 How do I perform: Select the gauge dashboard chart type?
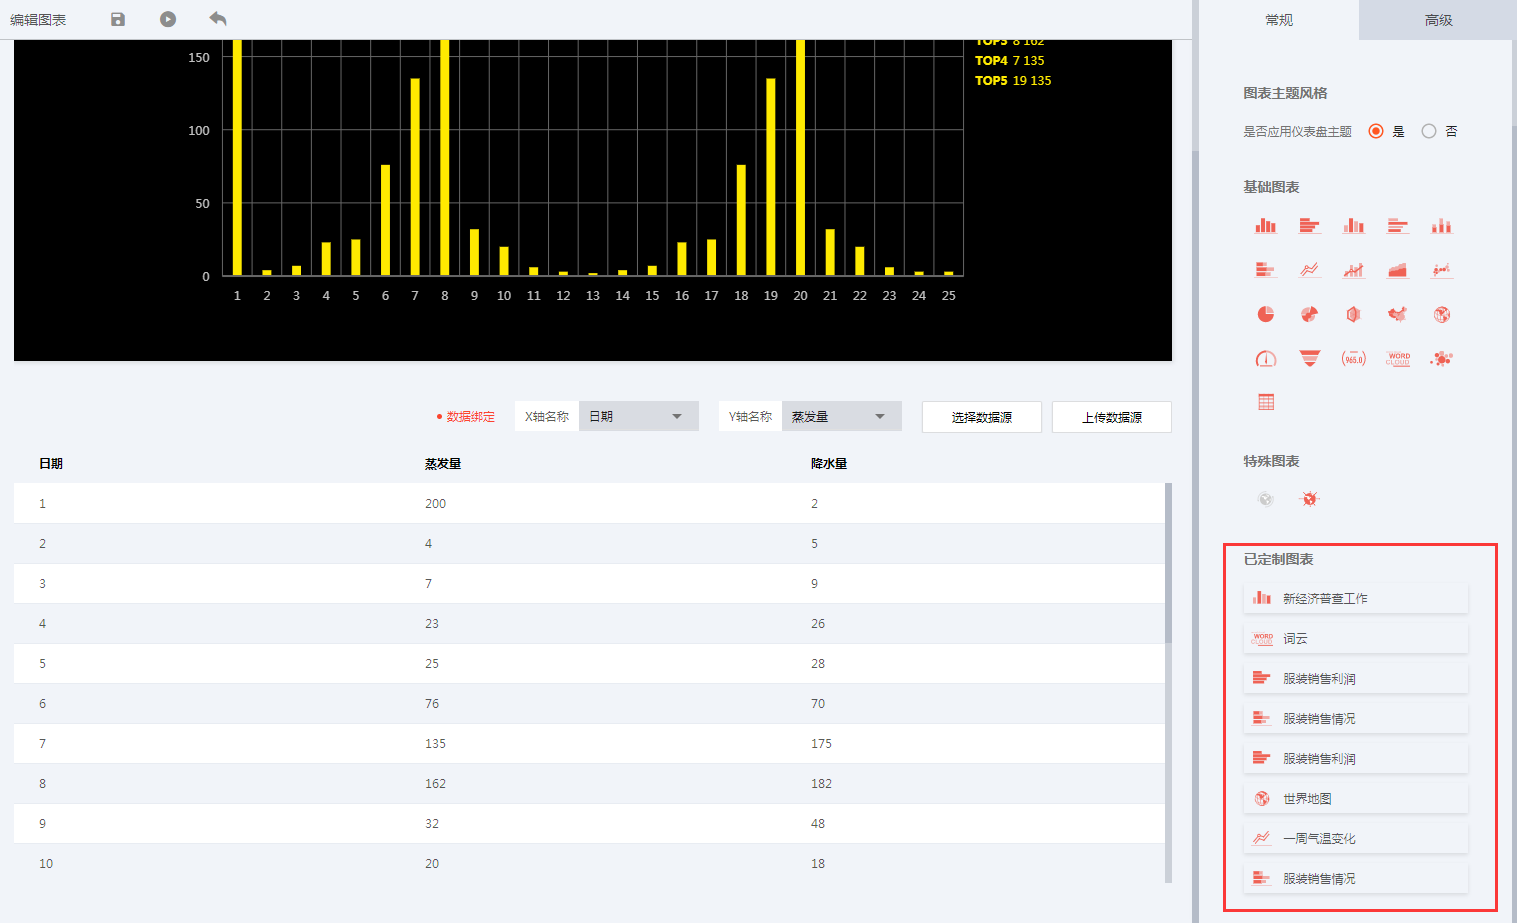1266,358
